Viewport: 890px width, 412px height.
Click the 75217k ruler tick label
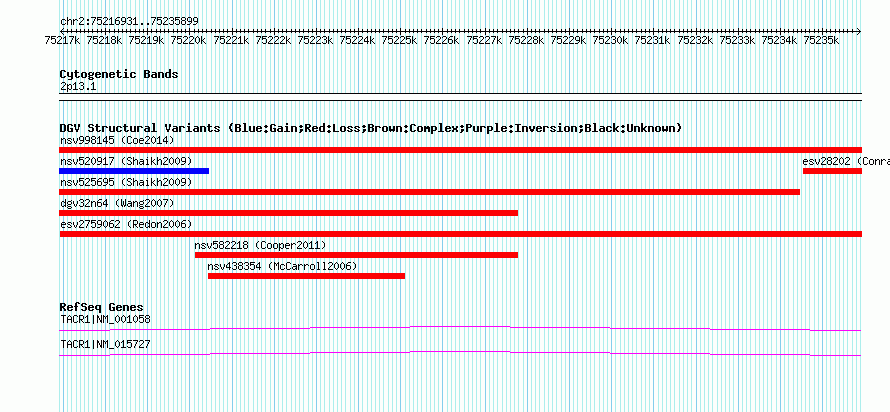point(62,40)
